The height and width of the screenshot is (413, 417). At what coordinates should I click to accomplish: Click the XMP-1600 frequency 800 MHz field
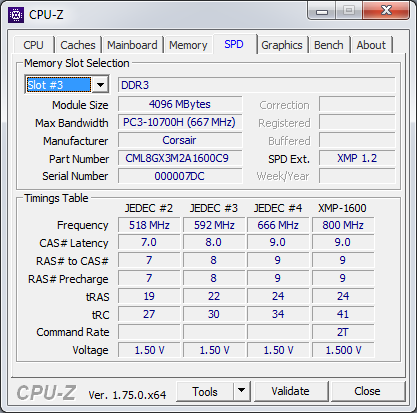click(x=343, y=225)
